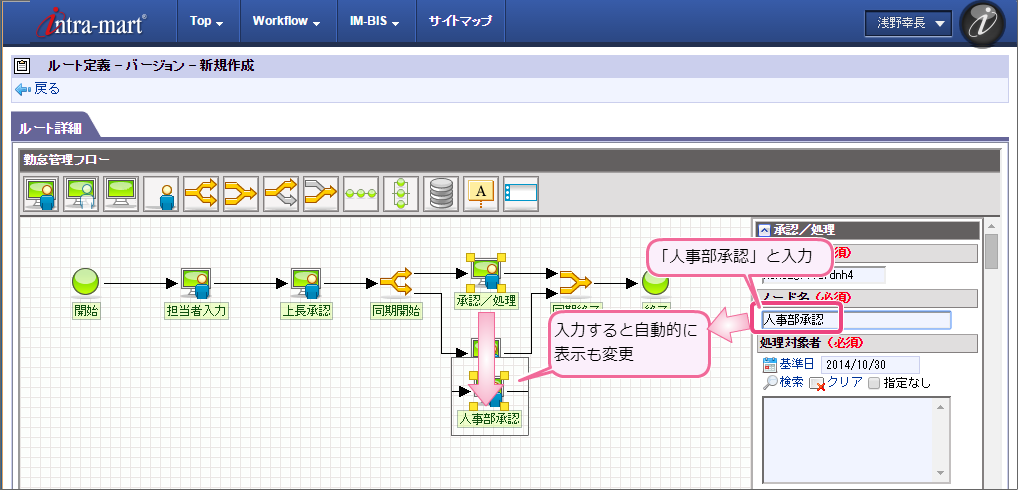Click the round 'i' logo button

pyautogui.click(x=982, y=23)
